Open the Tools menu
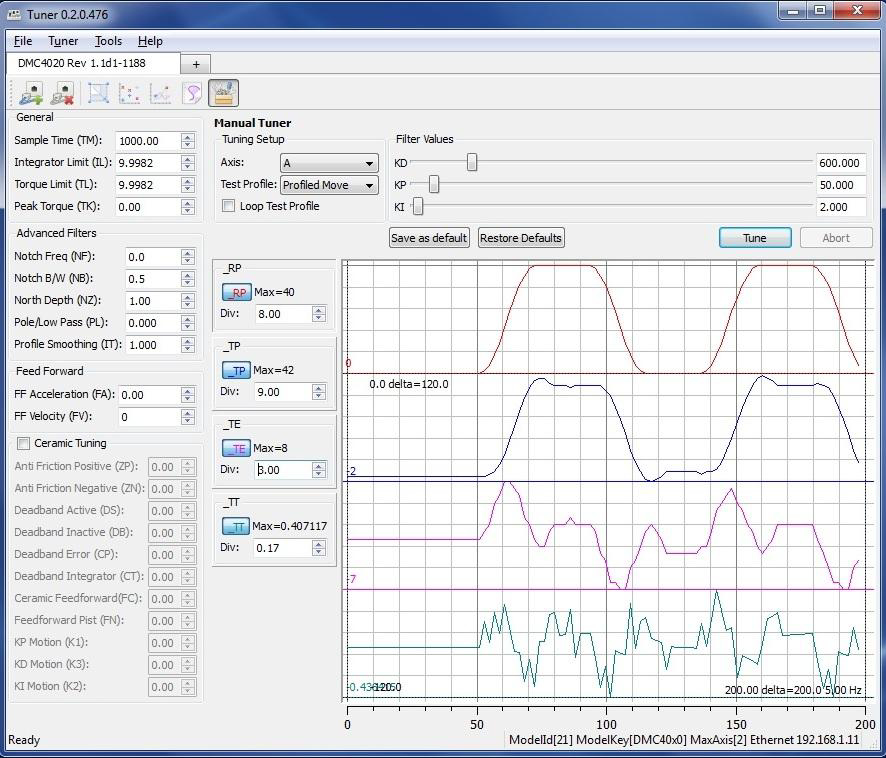Viewport: 886px width, 758px height. (108, 41)
